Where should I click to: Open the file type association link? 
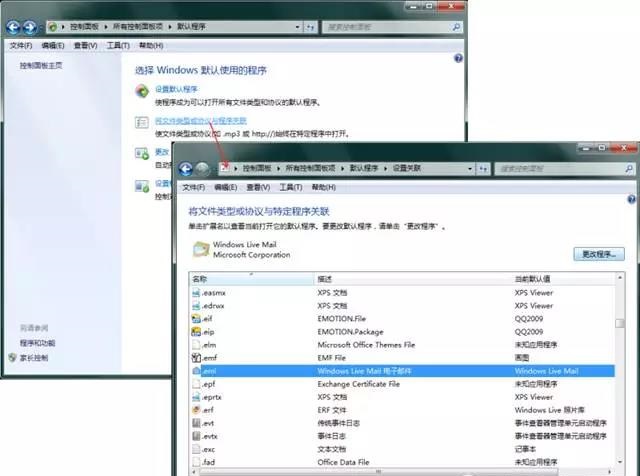tap(201, 121)
